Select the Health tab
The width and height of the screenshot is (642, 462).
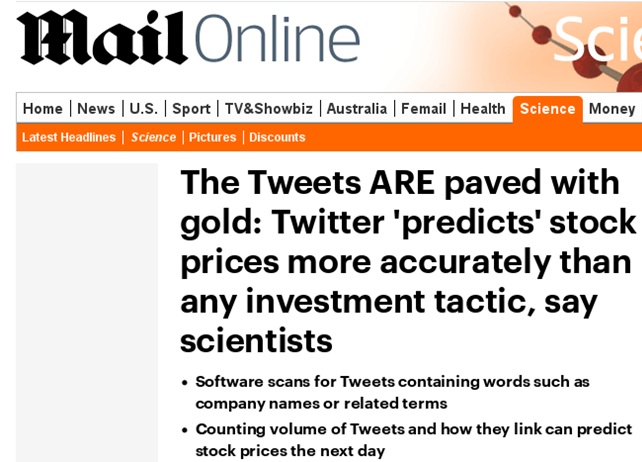483,109
